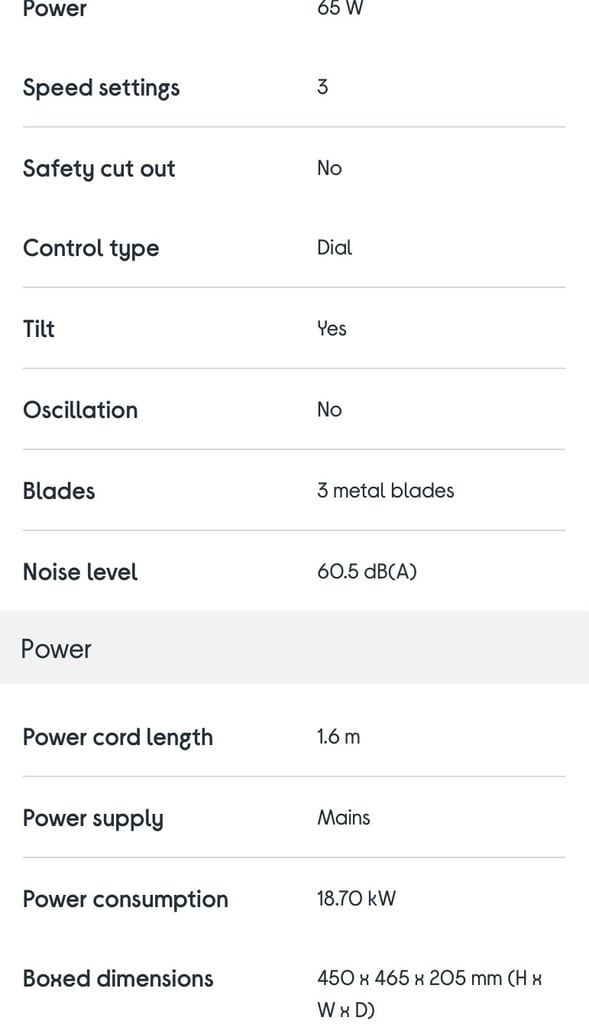
Task: Click the 3 metal blades value
Action: click(385, 490)
